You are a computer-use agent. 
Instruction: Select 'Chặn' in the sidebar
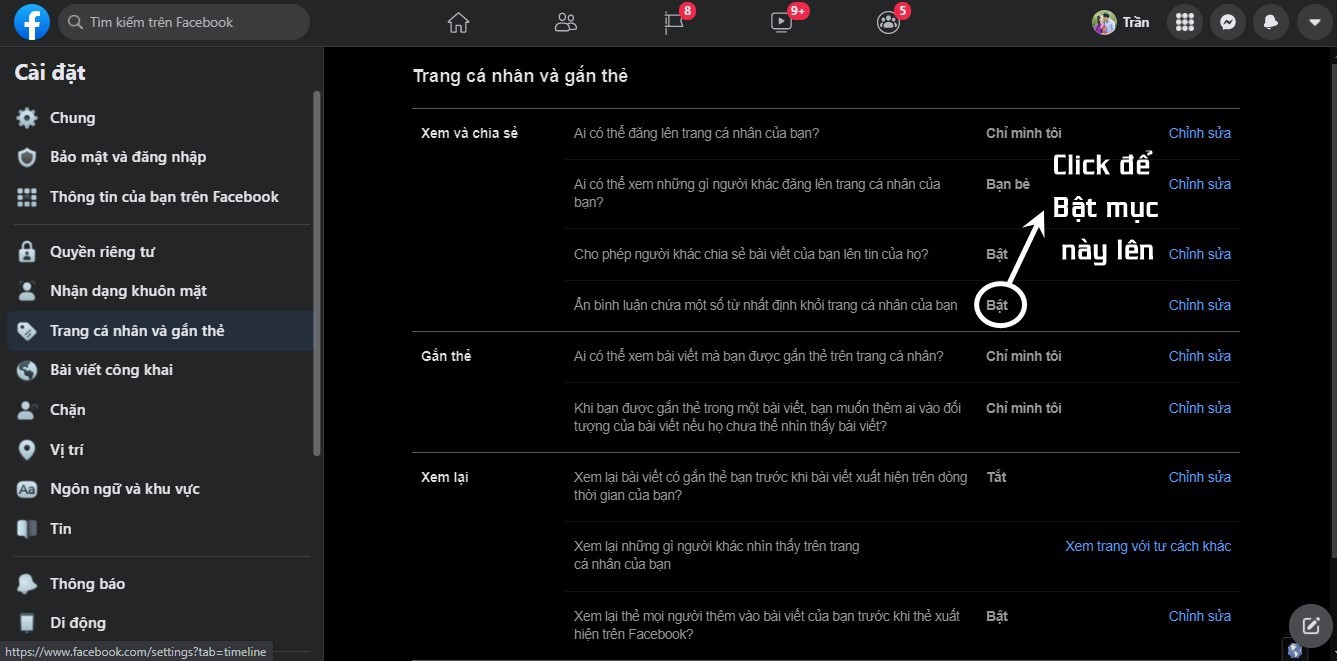point(68,410)
